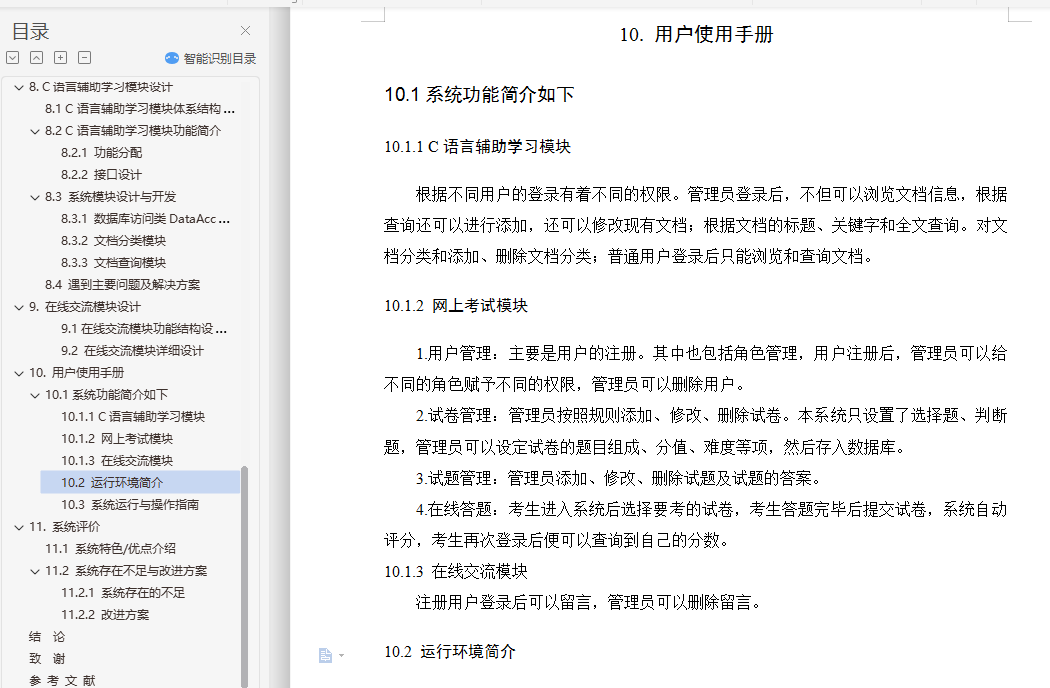Click the paragraph starting 根据不同用户的登录
The height and width of the screenshot is (688, 1050).
point(695,226)
